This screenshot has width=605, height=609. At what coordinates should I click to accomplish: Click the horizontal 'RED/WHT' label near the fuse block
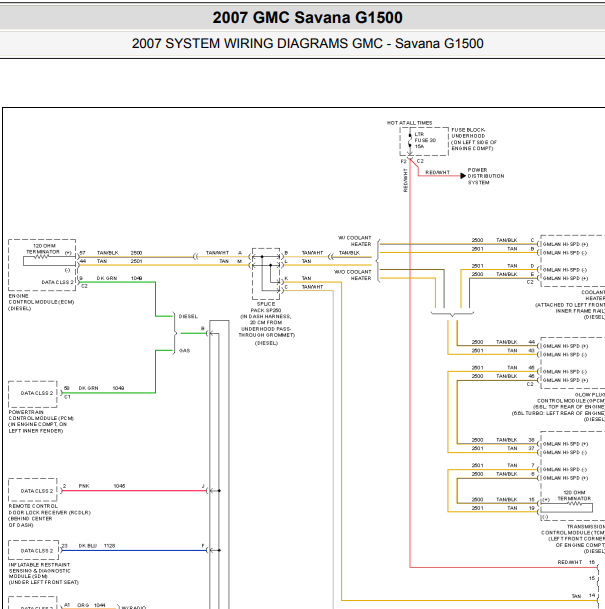coord(437,172)
